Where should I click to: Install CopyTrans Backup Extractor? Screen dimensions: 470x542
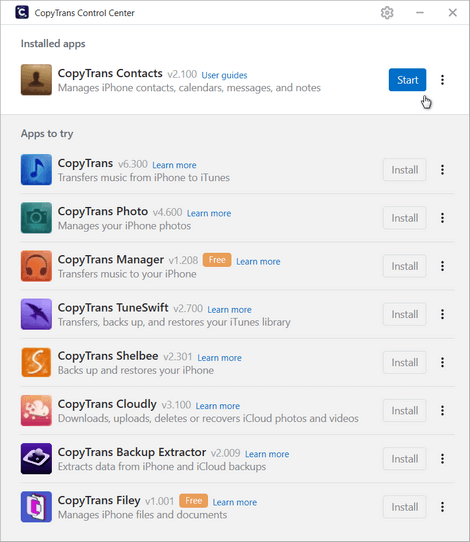[405, 459]
